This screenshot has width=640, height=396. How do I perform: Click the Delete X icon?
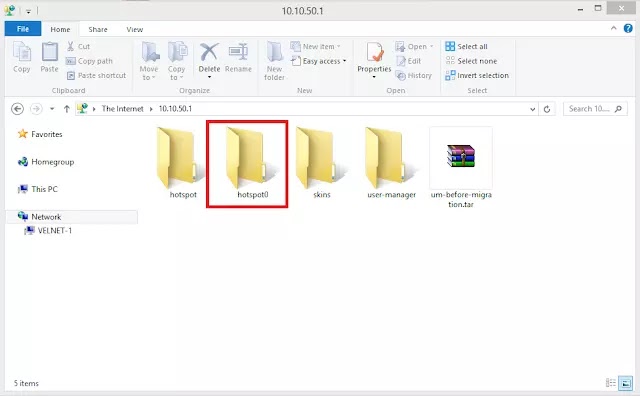point(209,52)
